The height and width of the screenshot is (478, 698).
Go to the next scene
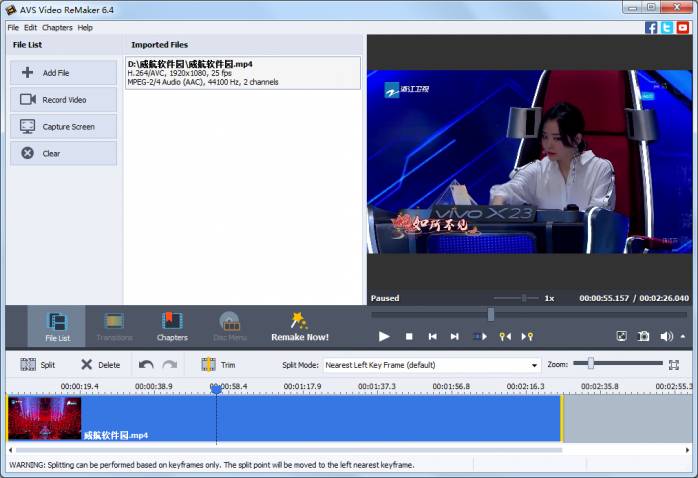(x=480, y=337)
